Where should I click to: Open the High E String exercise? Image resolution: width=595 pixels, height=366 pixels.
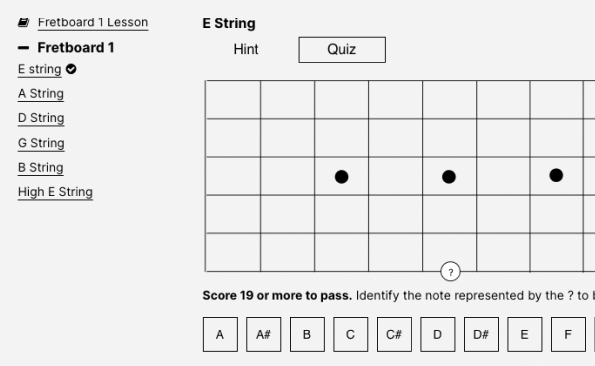coord(55,192)
